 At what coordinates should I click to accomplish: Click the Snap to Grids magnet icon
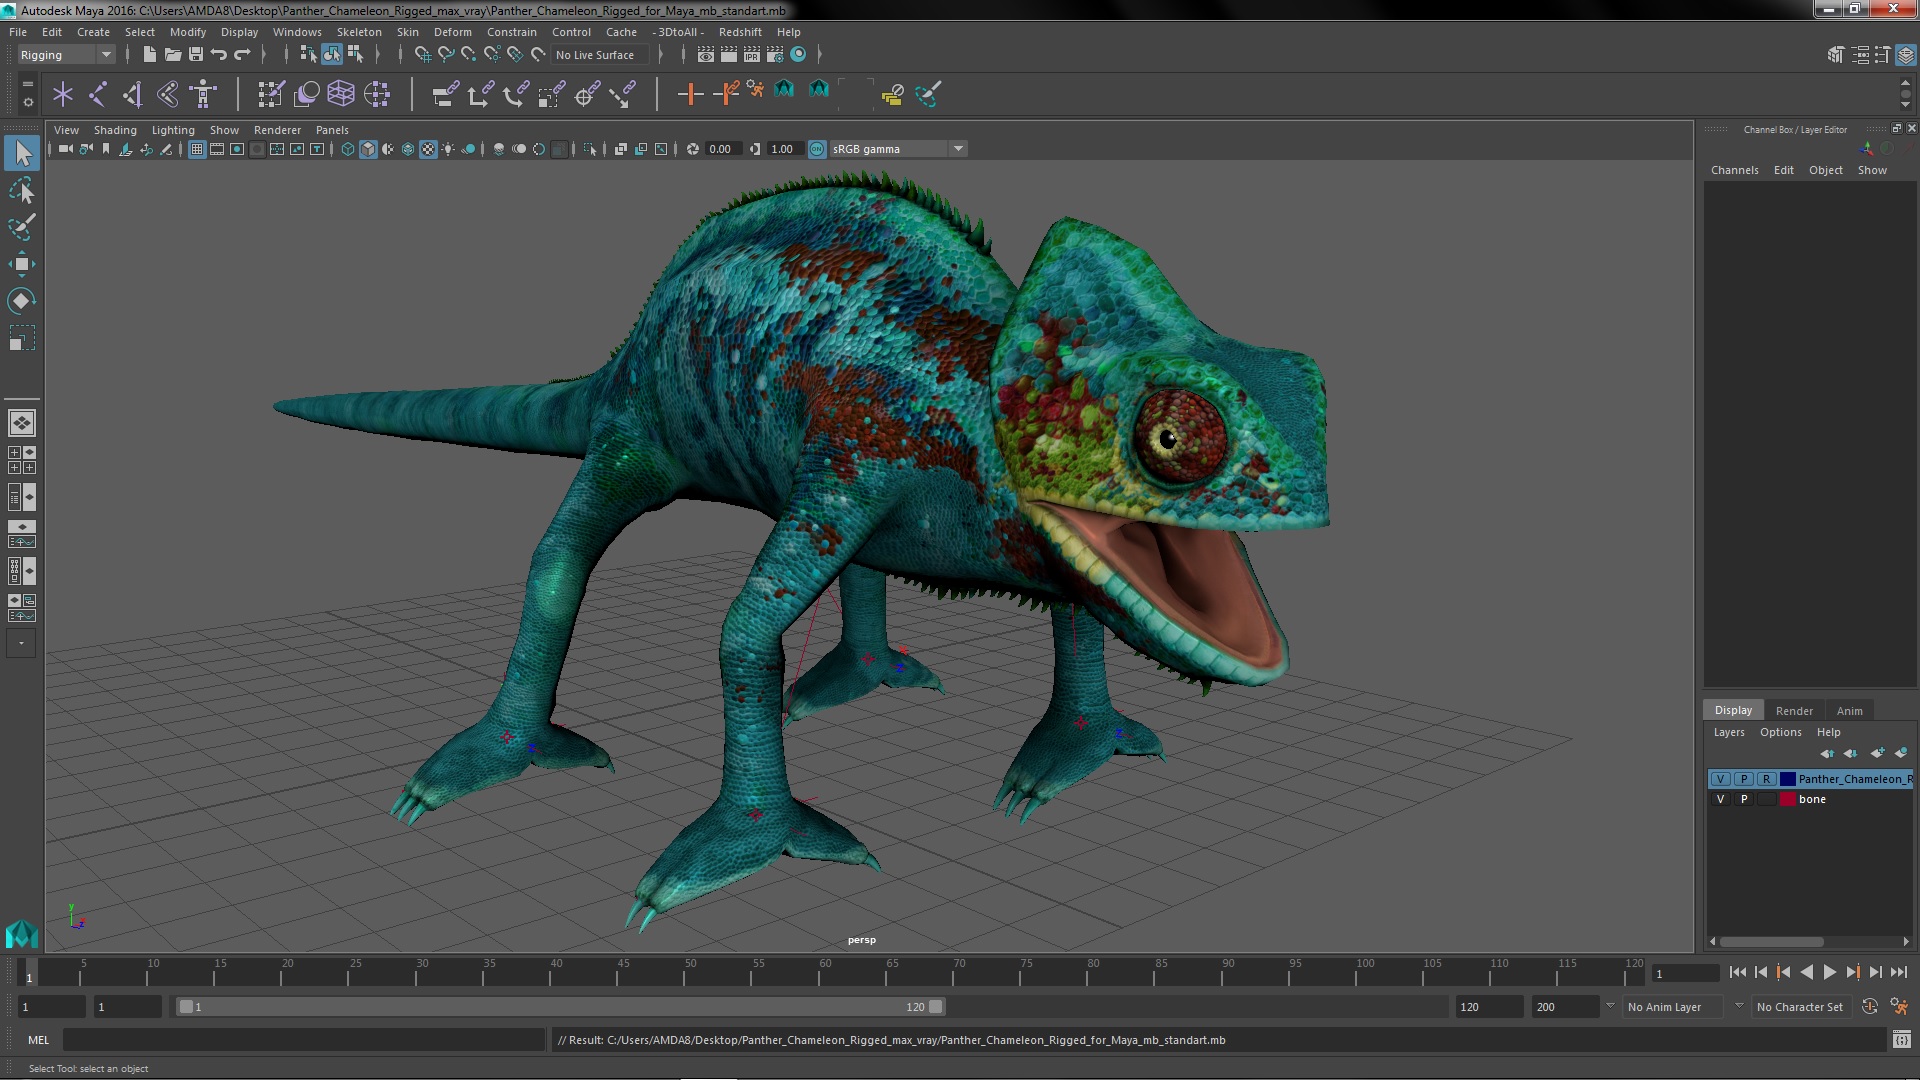coord(422,55)
